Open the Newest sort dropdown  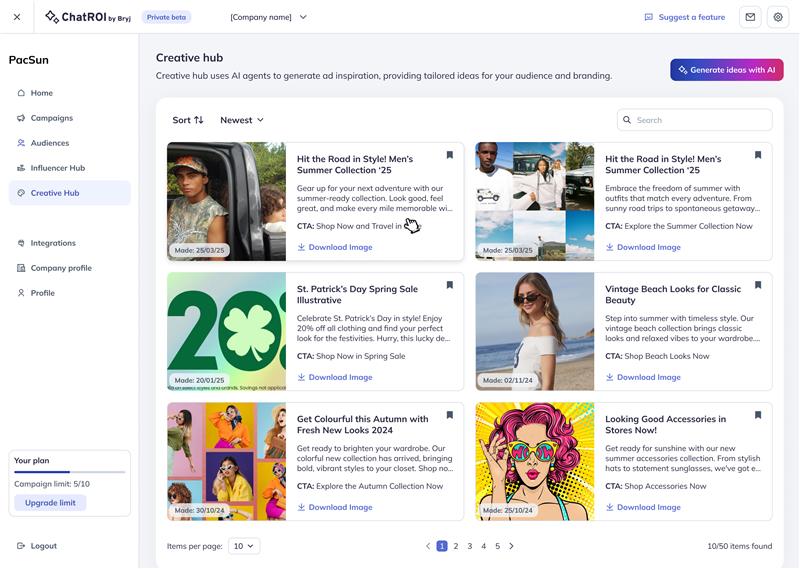click(x=242, y=120)
